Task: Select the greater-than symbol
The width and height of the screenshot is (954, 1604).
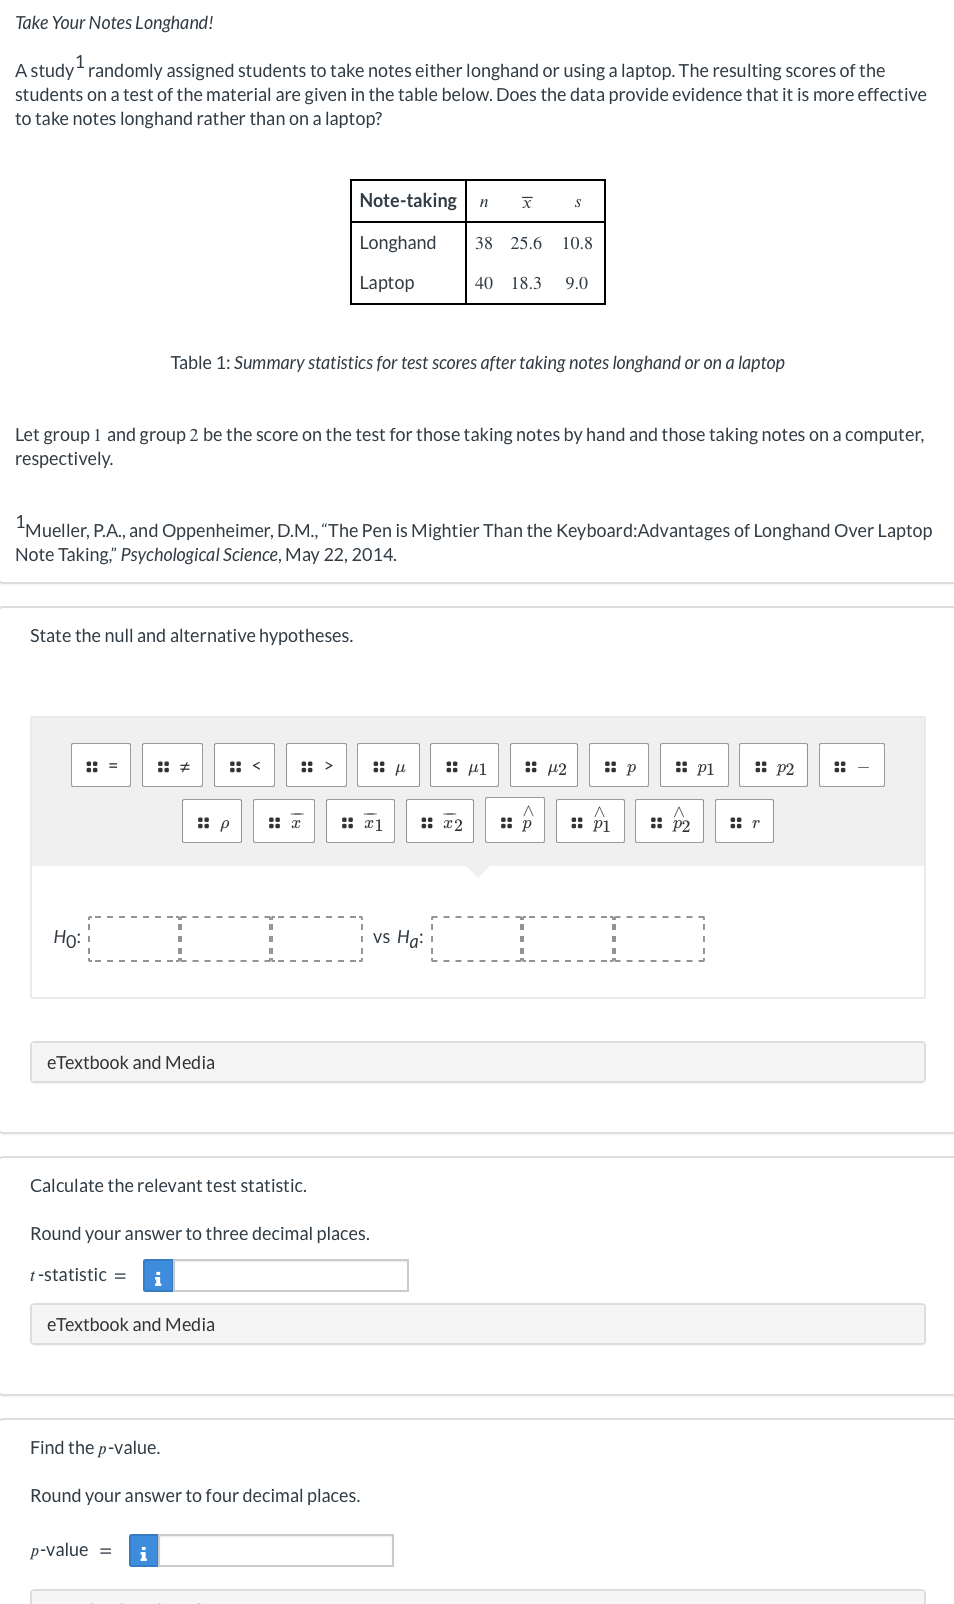Action: pos(316,766)
